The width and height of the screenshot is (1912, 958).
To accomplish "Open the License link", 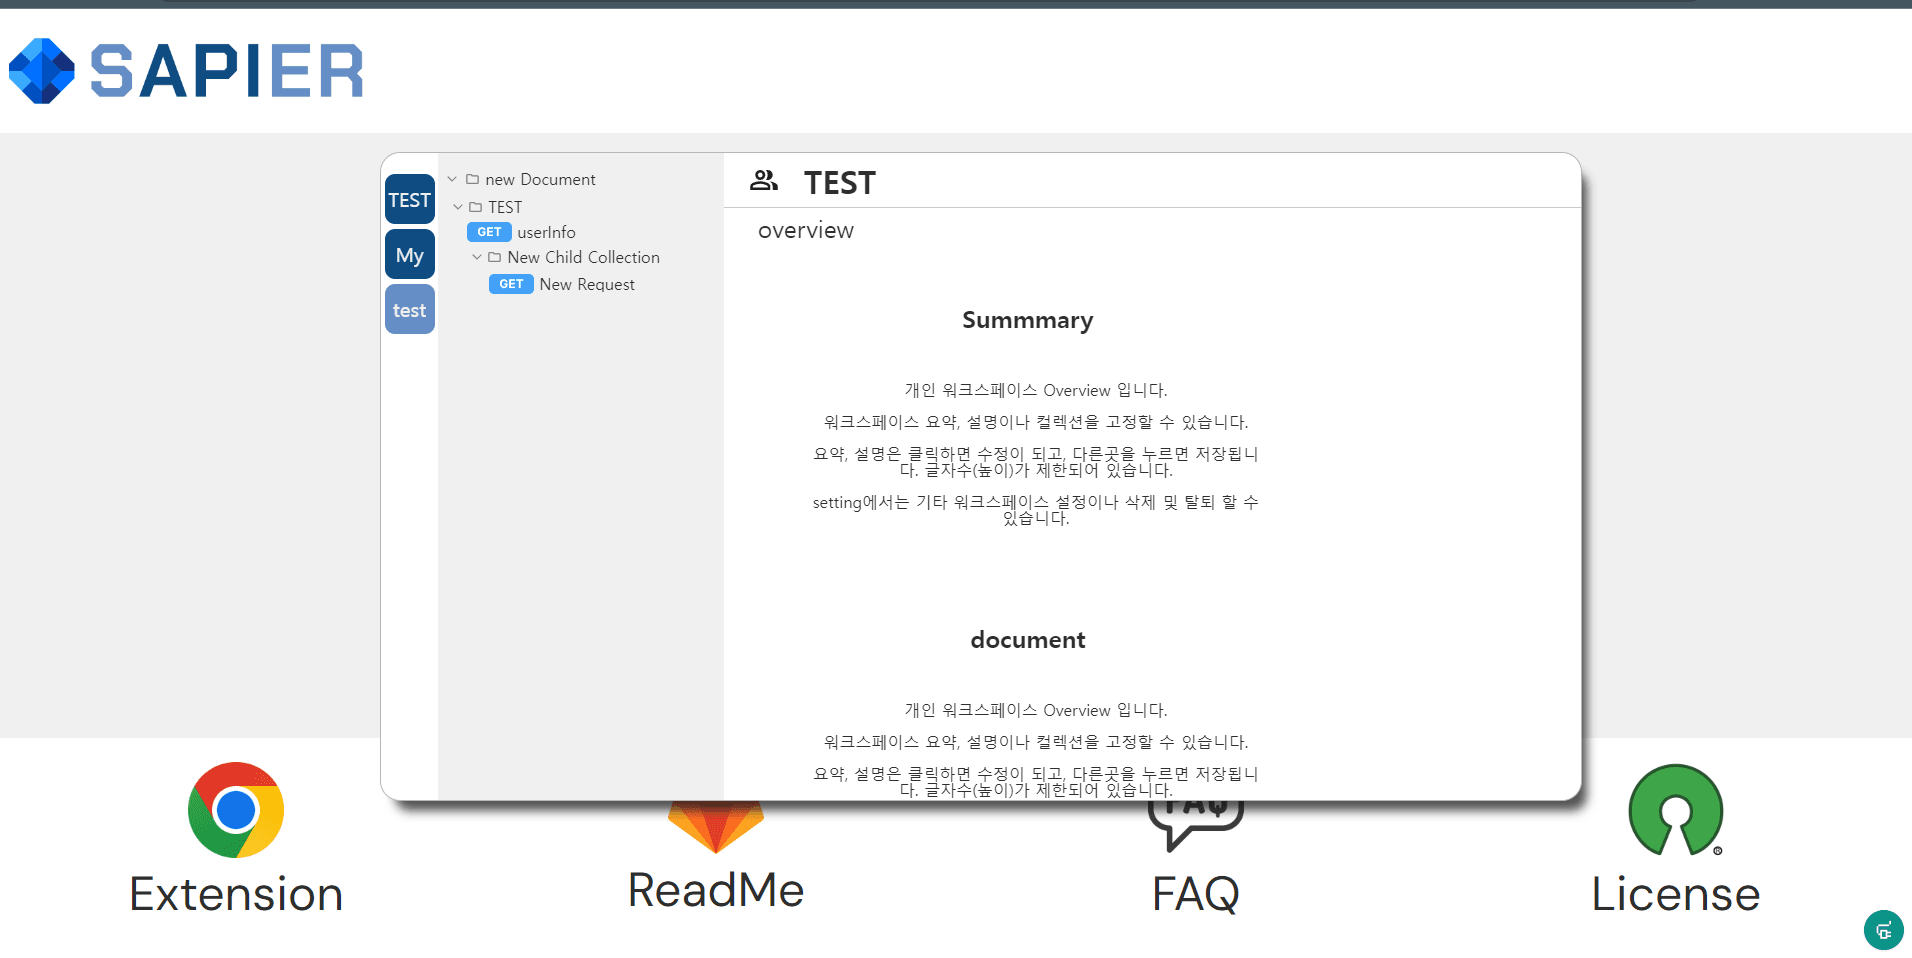I will point(1676,894).
